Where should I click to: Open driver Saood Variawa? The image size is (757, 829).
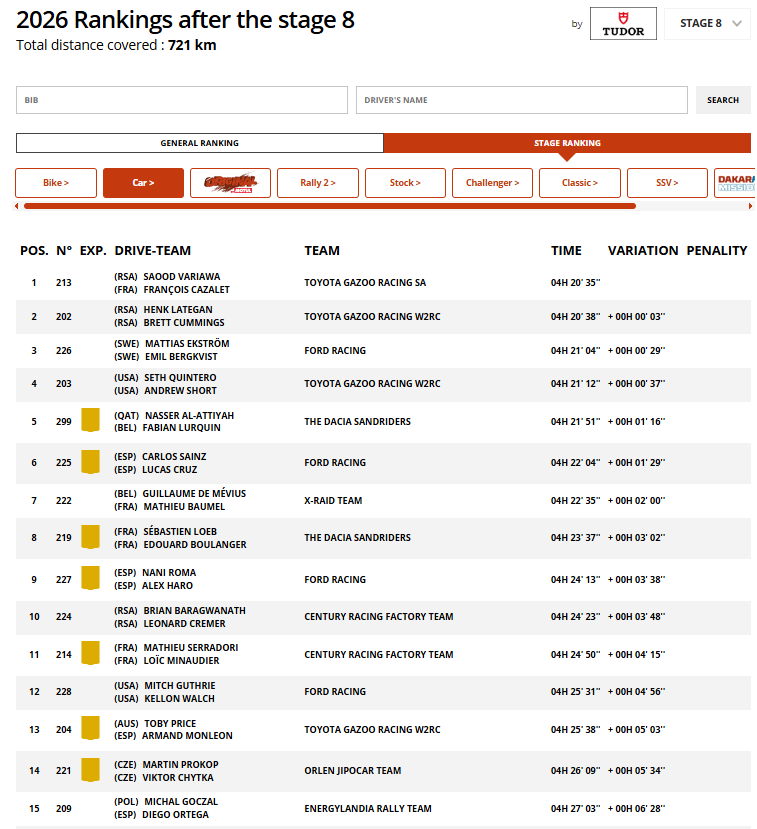[182, 277]
